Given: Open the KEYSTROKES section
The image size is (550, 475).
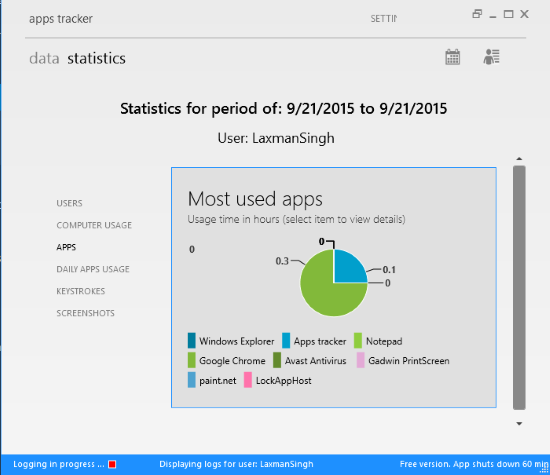Looking at the screenshot, I should point(81,291).
